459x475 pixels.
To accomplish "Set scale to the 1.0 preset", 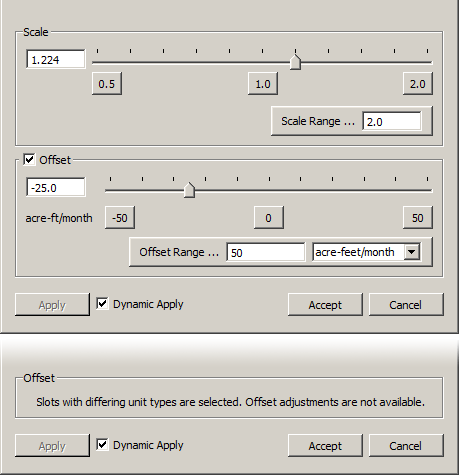I will pos(263,83).
